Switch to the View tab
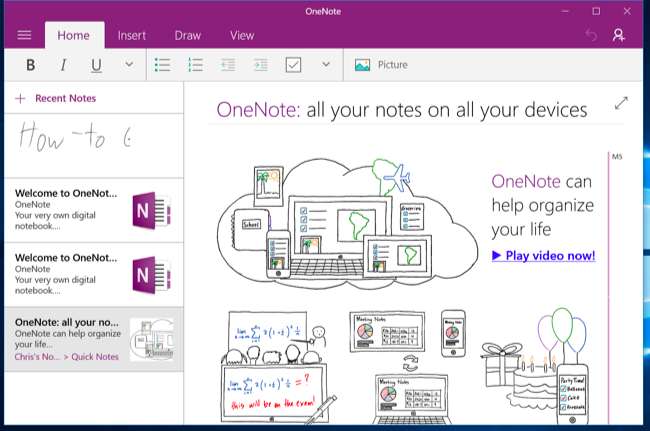The height and width of the screenshot is (431, 650). (x=241, y=35)
